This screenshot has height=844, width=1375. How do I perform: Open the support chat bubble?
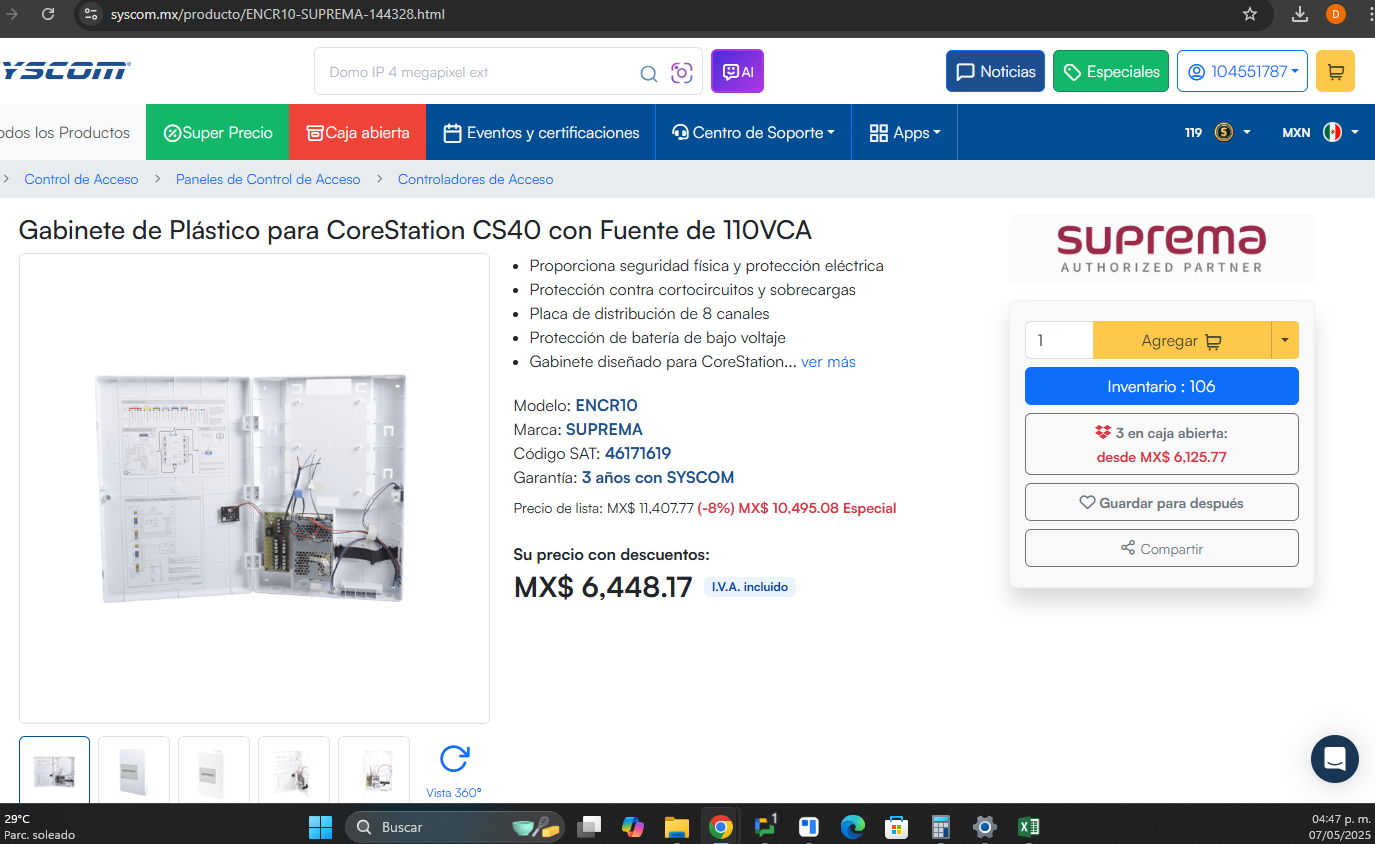(1335, 759)
